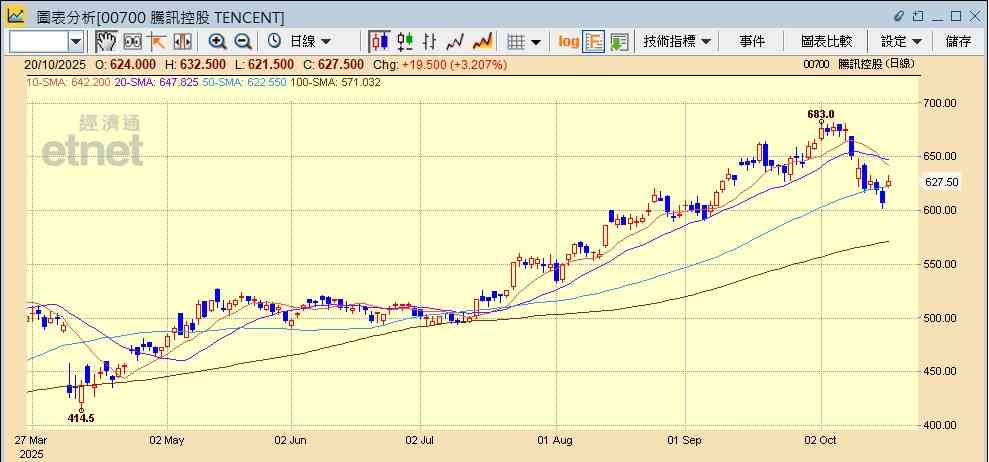This screenshot has width=989, height=462.
Task: Switch to line chart type
Action: pyautogui.click(x=456, y=41)
